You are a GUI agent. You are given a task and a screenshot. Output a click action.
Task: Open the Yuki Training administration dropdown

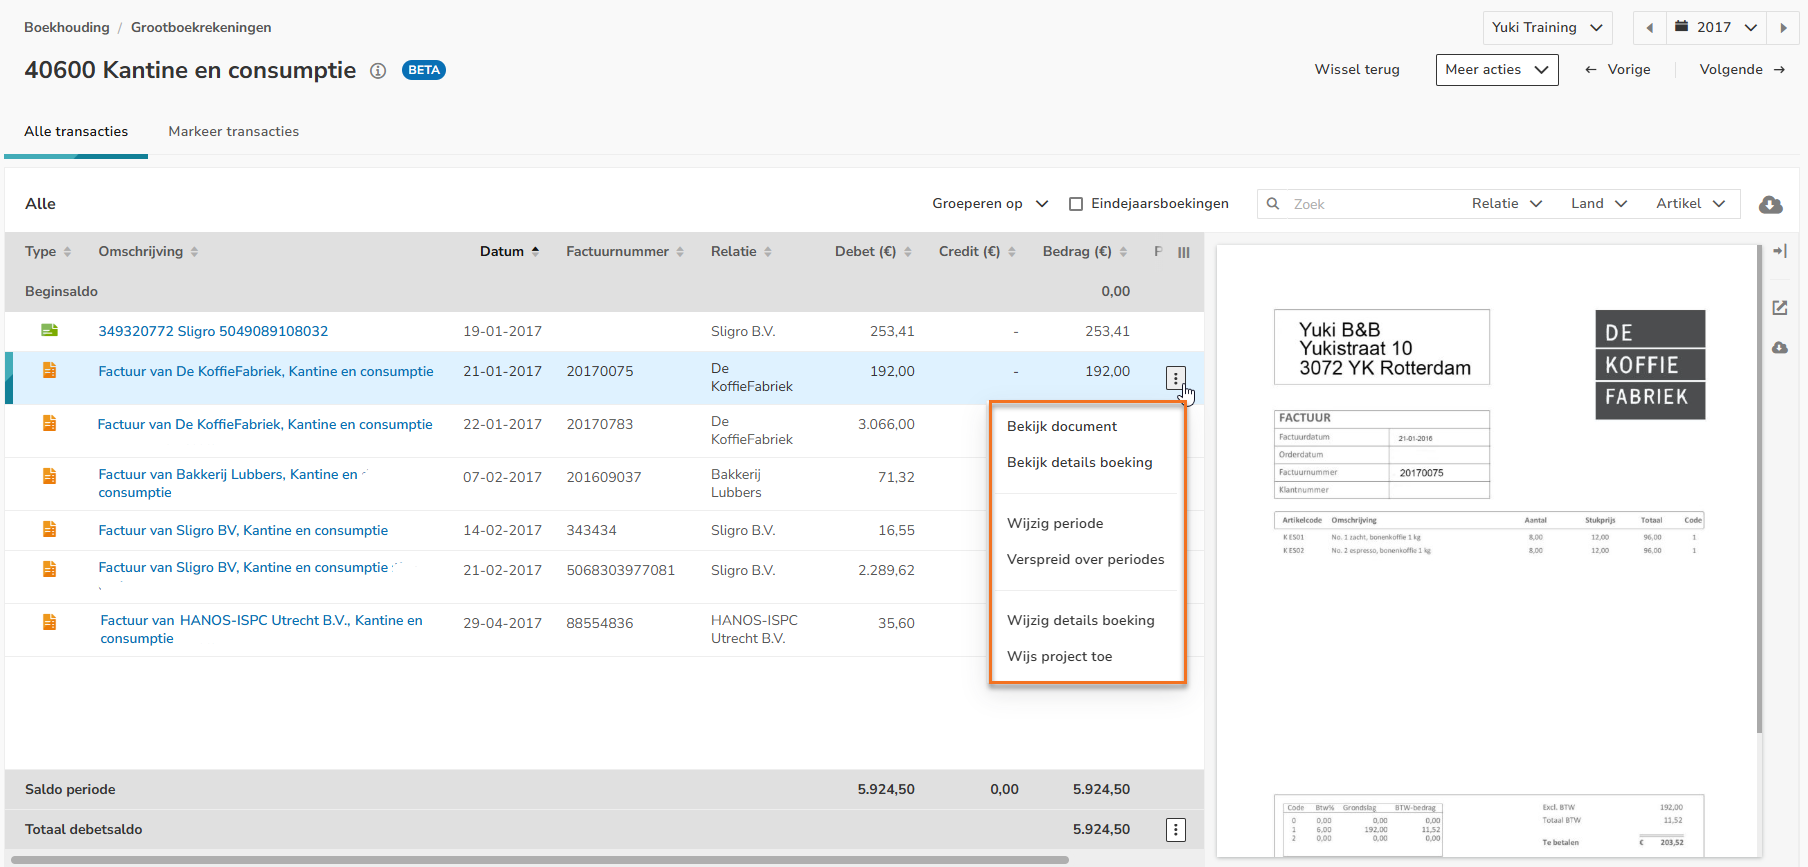pyautogui.click(x=1546, y=28)
